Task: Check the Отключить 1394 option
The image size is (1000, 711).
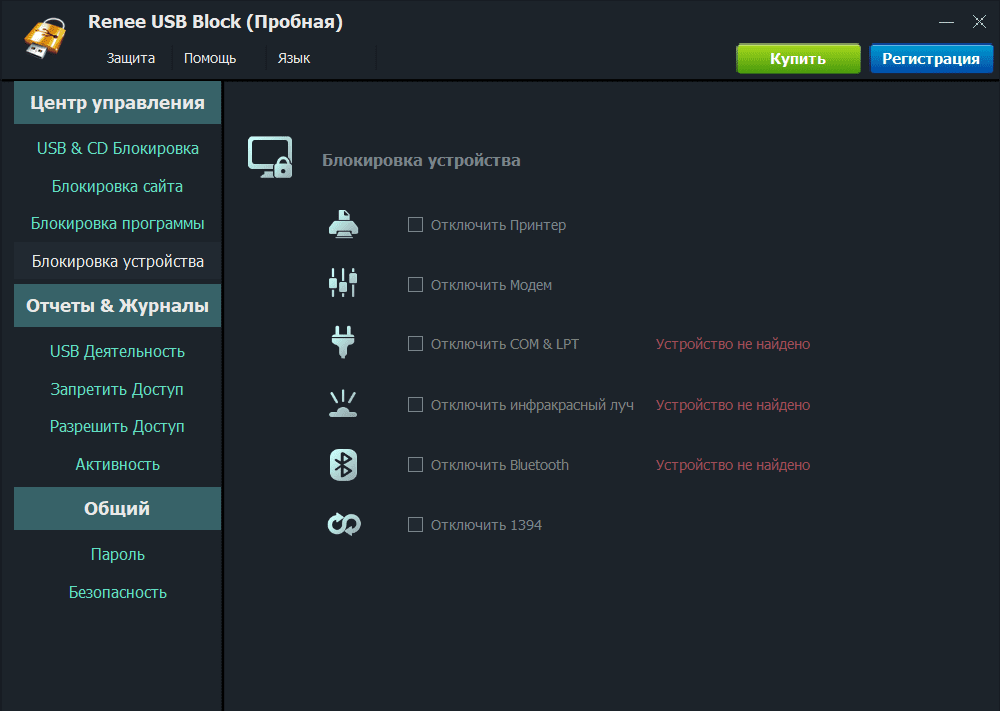Action: pyautogui.click(x=415, y=525)
